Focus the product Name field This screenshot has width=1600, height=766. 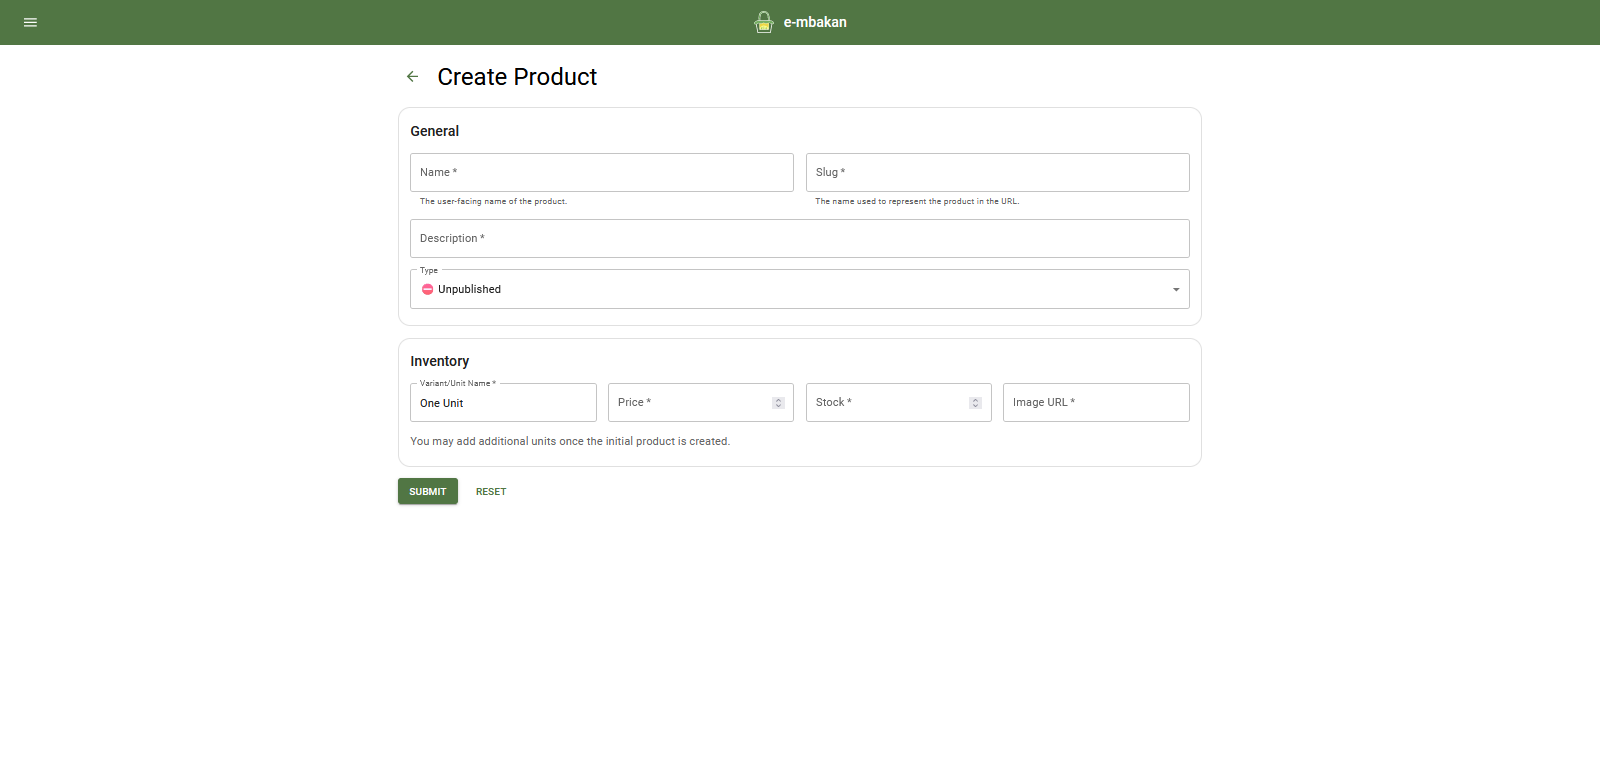pos(601,173)
